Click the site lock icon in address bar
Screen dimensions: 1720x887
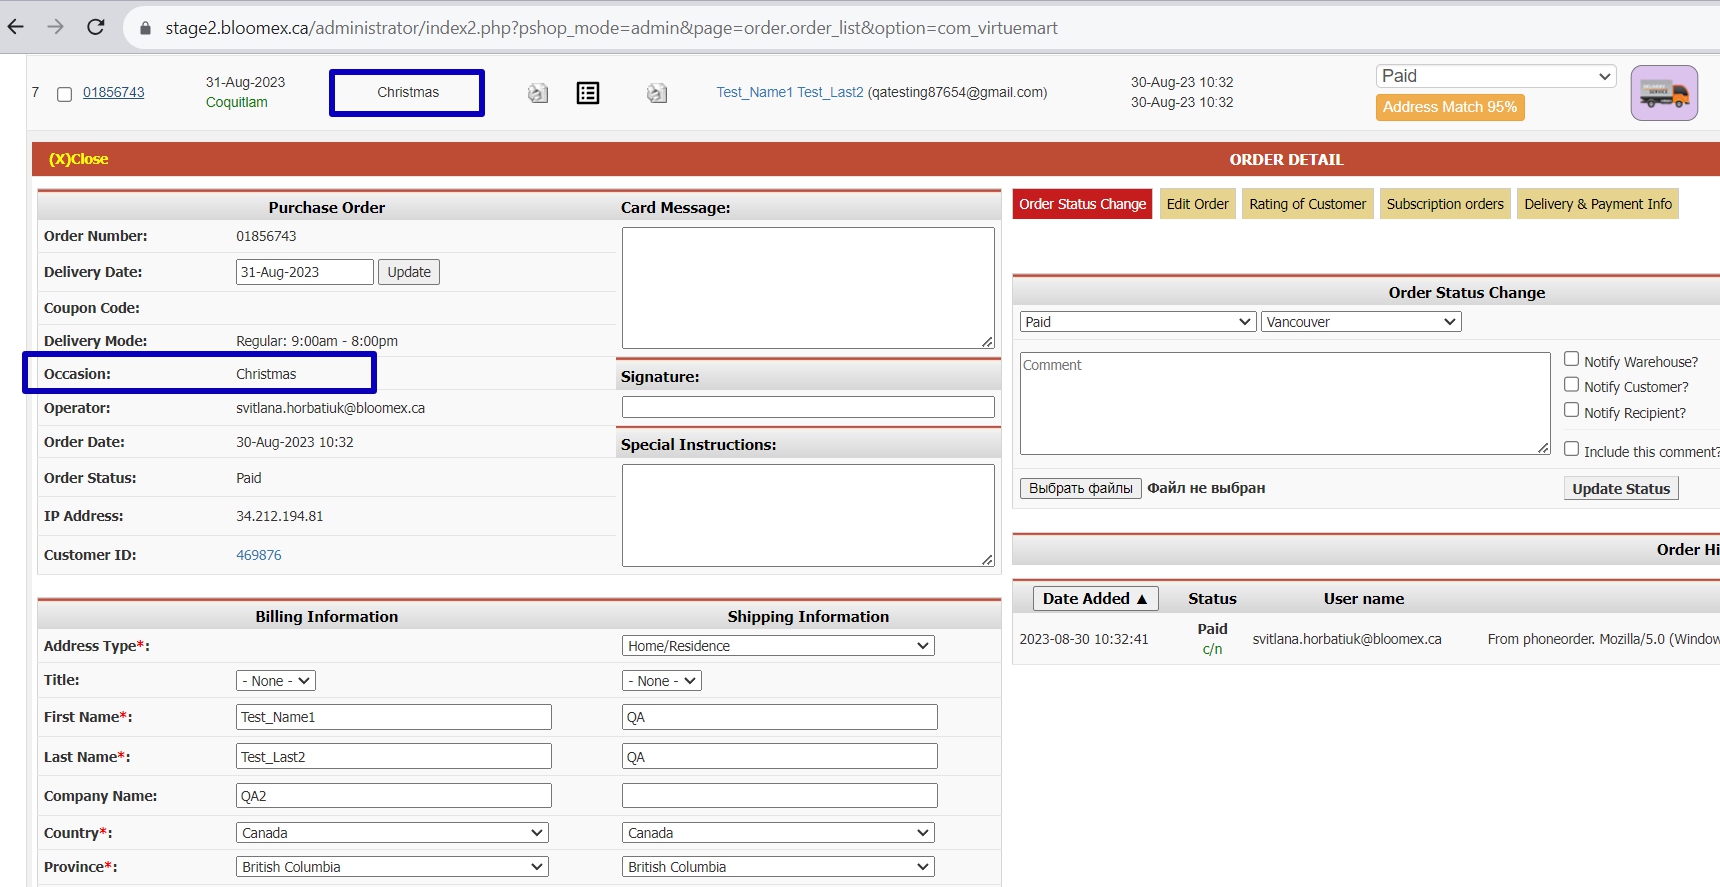coord(145,28)
